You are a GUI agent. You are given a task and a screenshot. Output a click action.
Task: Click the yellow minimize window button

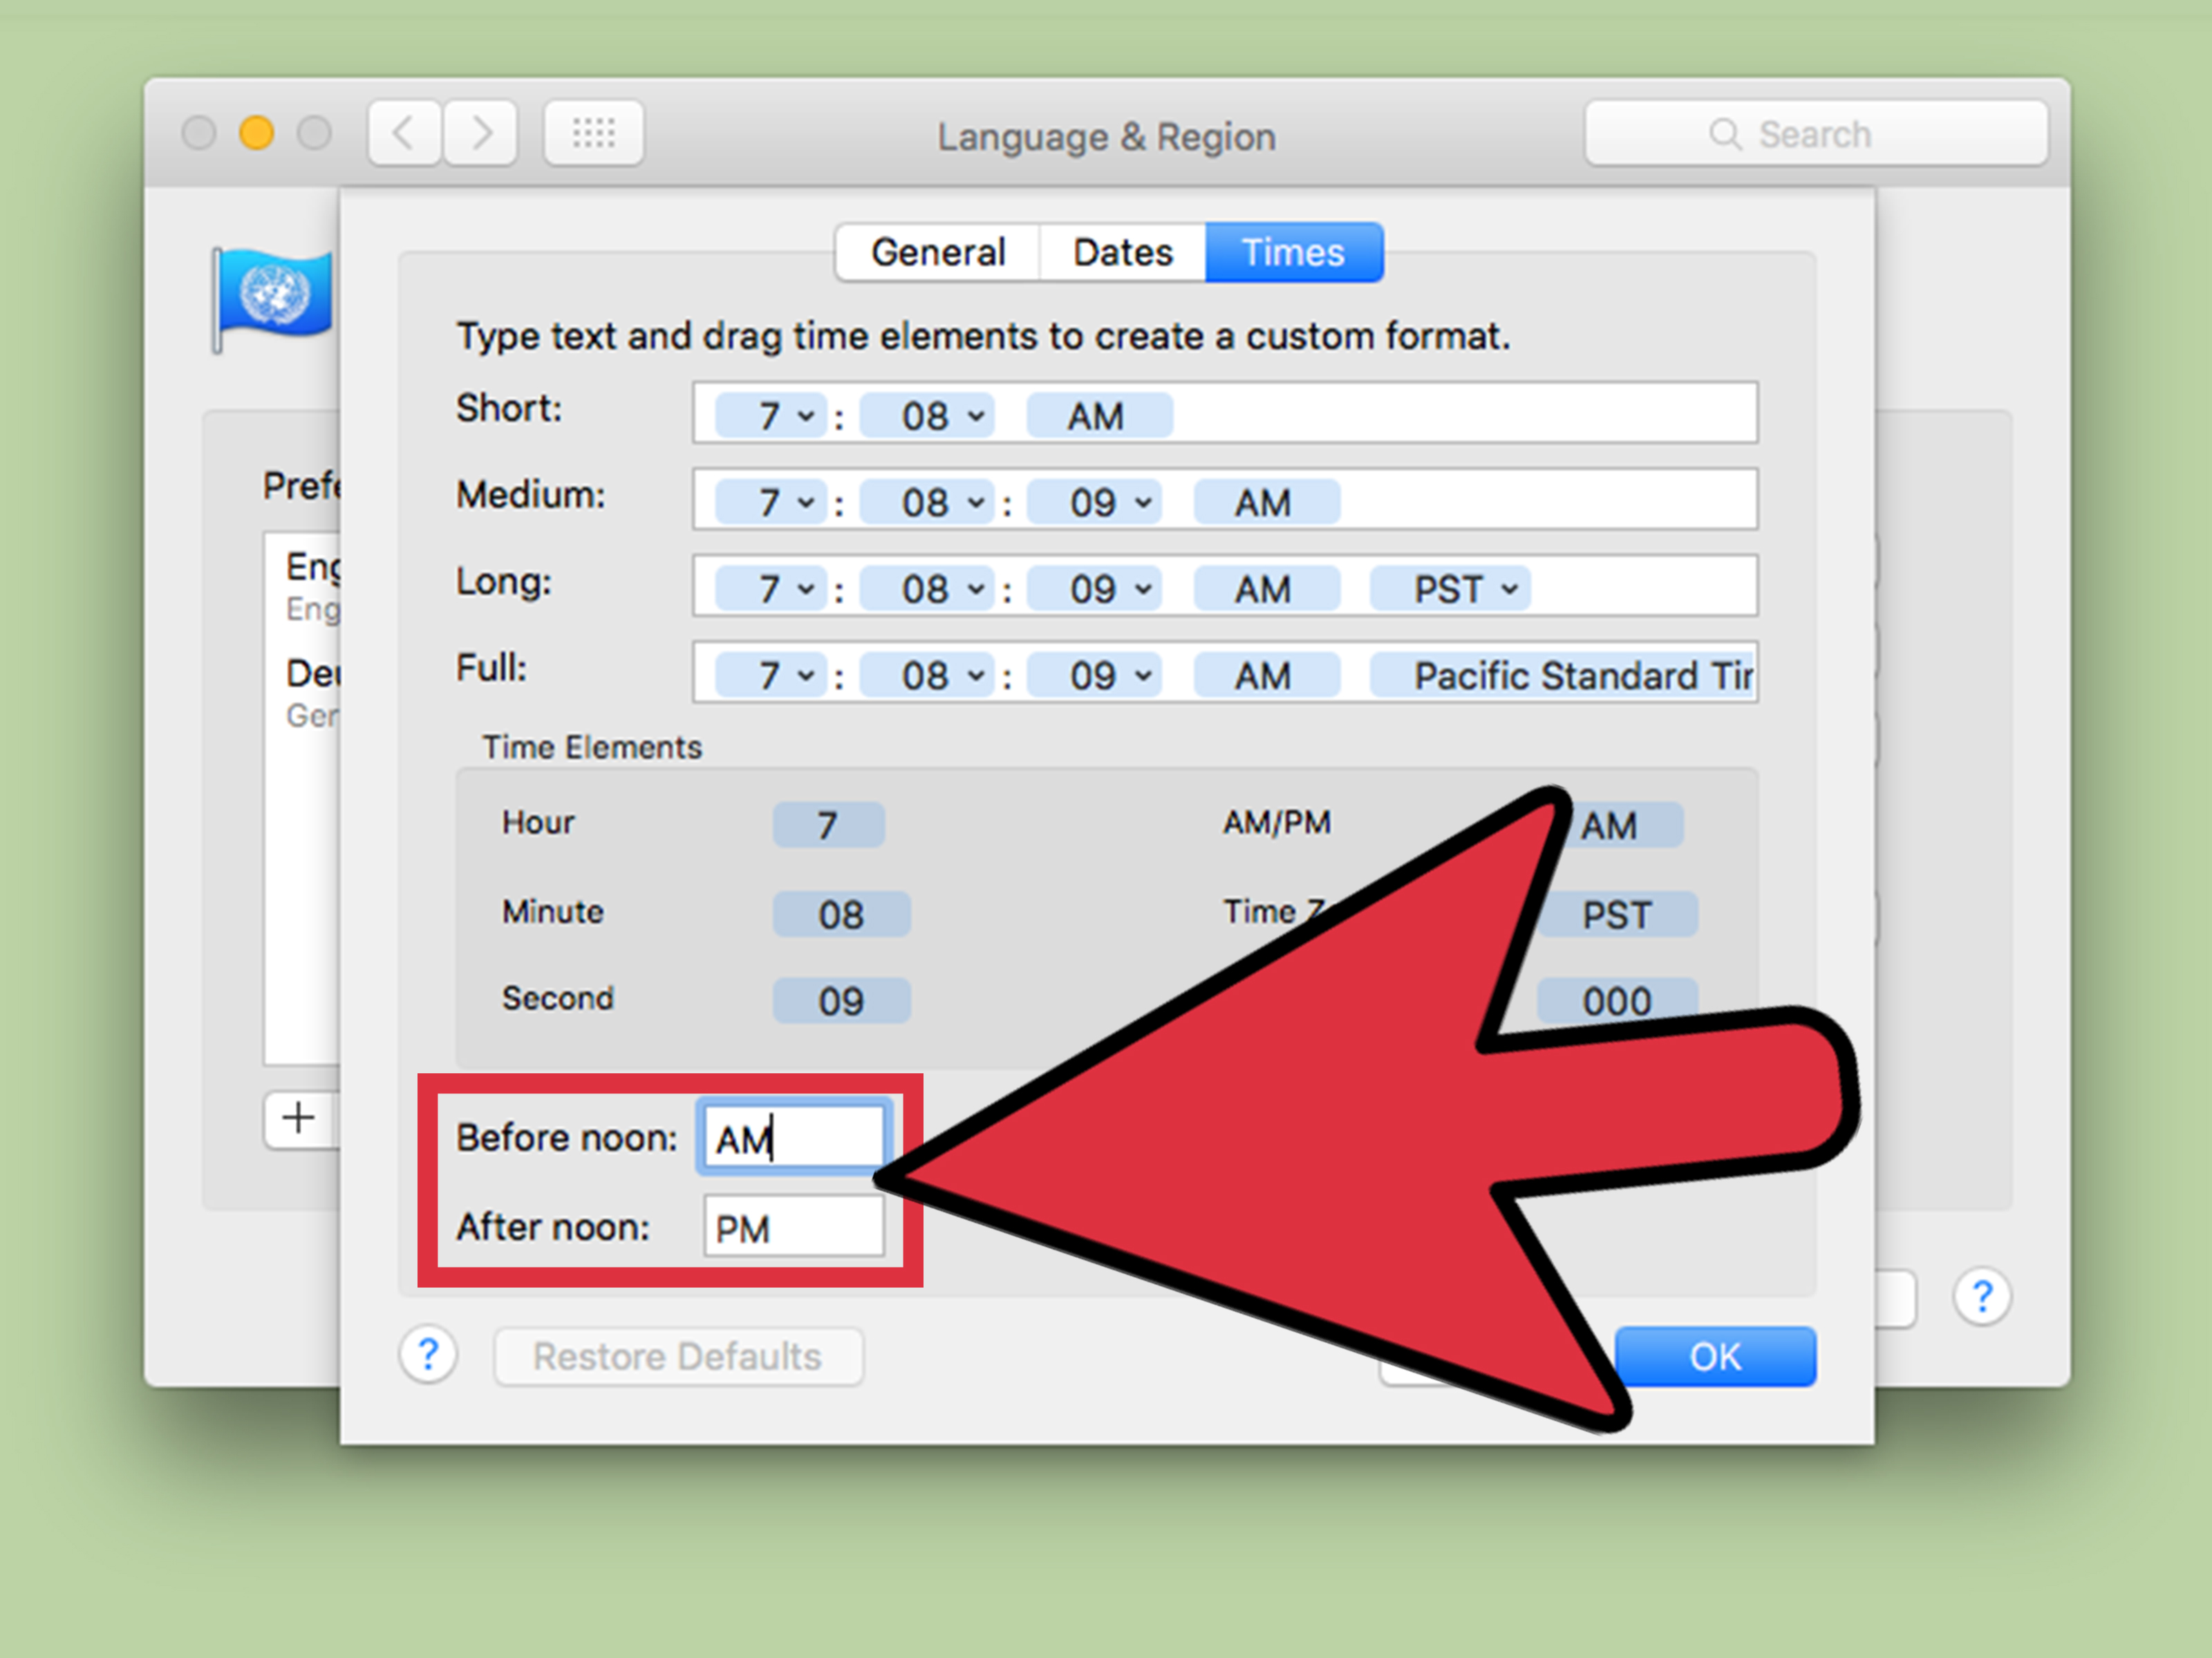coord(257,132)
